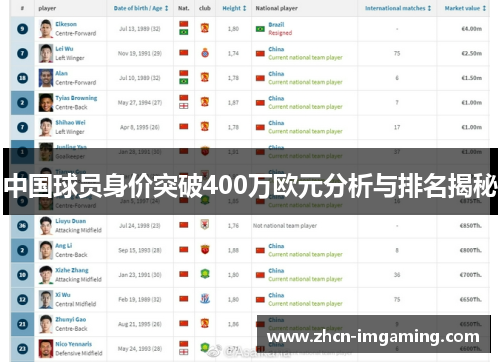The image size is (500, 362).
Task: Sort by Date of birth / Age column
Action: [141, 8]
